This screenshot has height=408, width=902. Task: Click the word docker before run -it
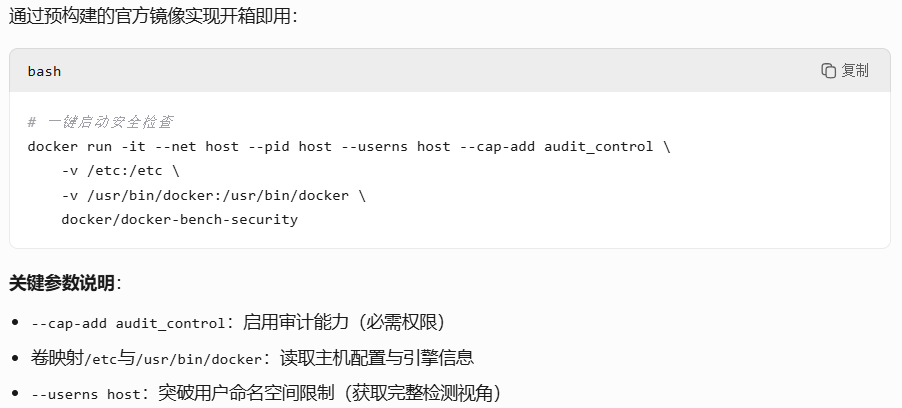(x=53, y=147)
